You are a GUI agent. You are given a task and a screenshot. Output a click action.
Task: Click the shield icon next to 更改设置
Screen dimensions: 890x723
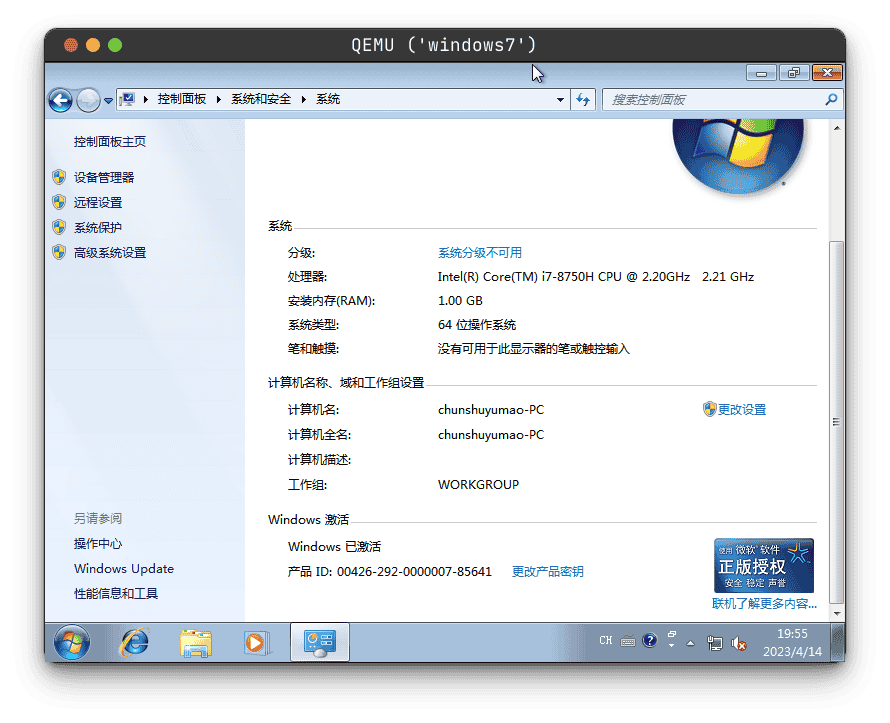(x=710, y=409)
